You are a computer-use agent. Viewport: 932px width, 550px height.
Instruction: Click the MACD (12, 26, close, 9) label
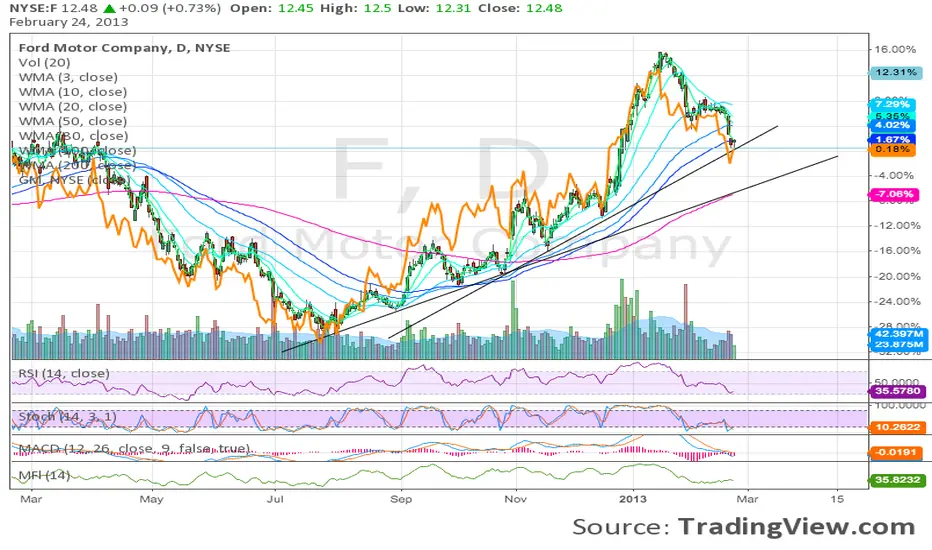pos(134,448)
